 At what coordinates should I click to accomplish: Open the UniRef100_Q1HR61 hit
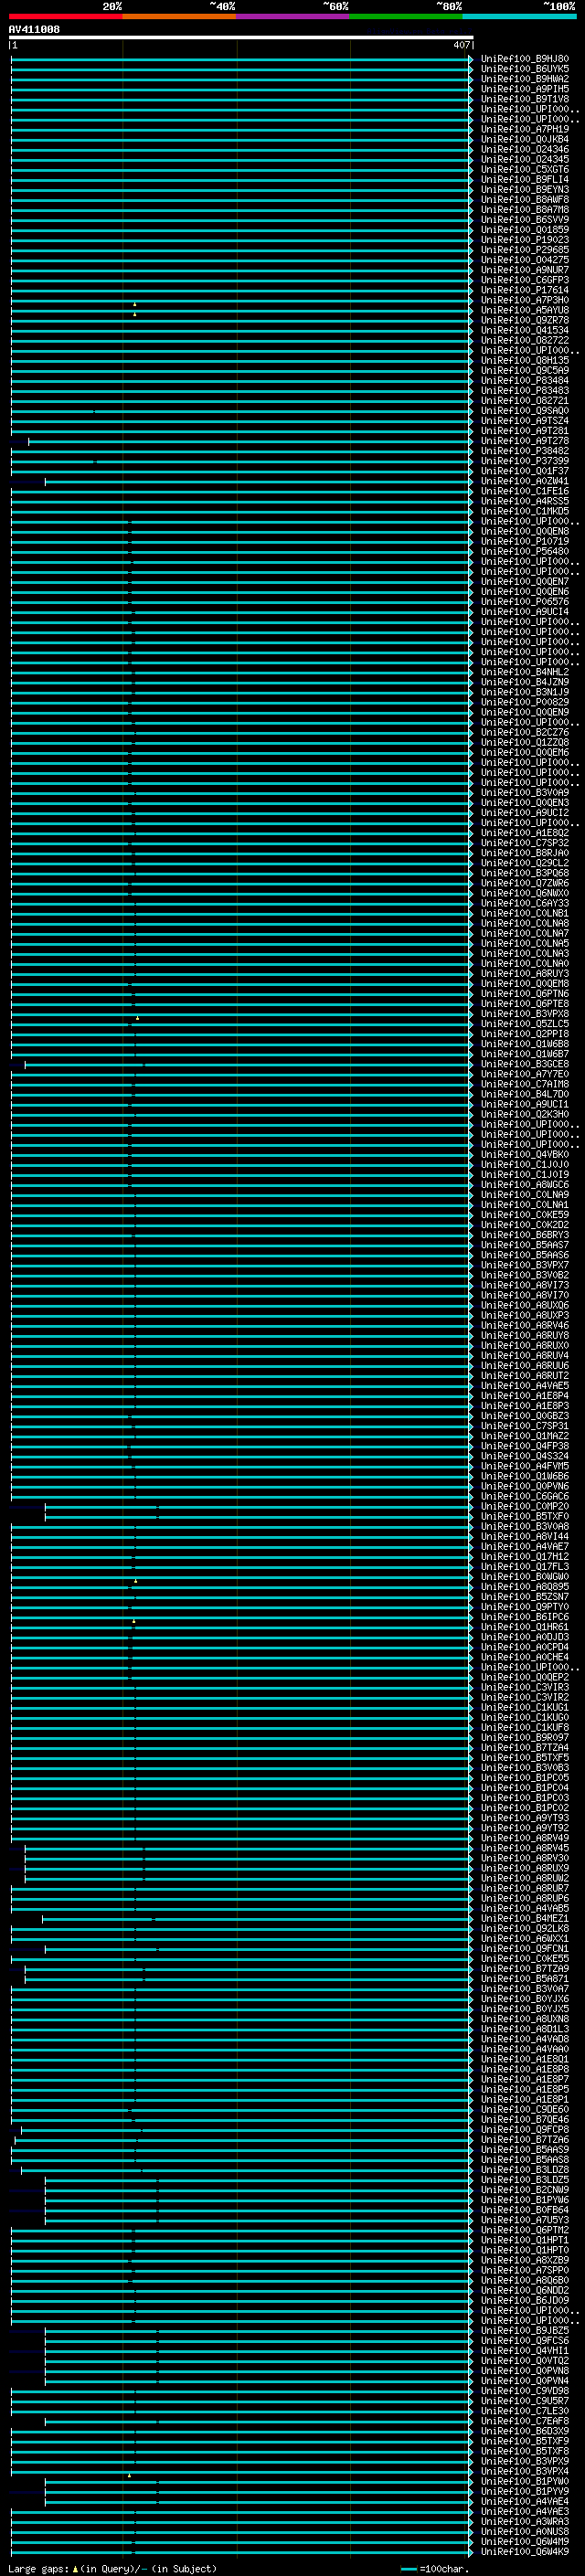pos(525,1628)
